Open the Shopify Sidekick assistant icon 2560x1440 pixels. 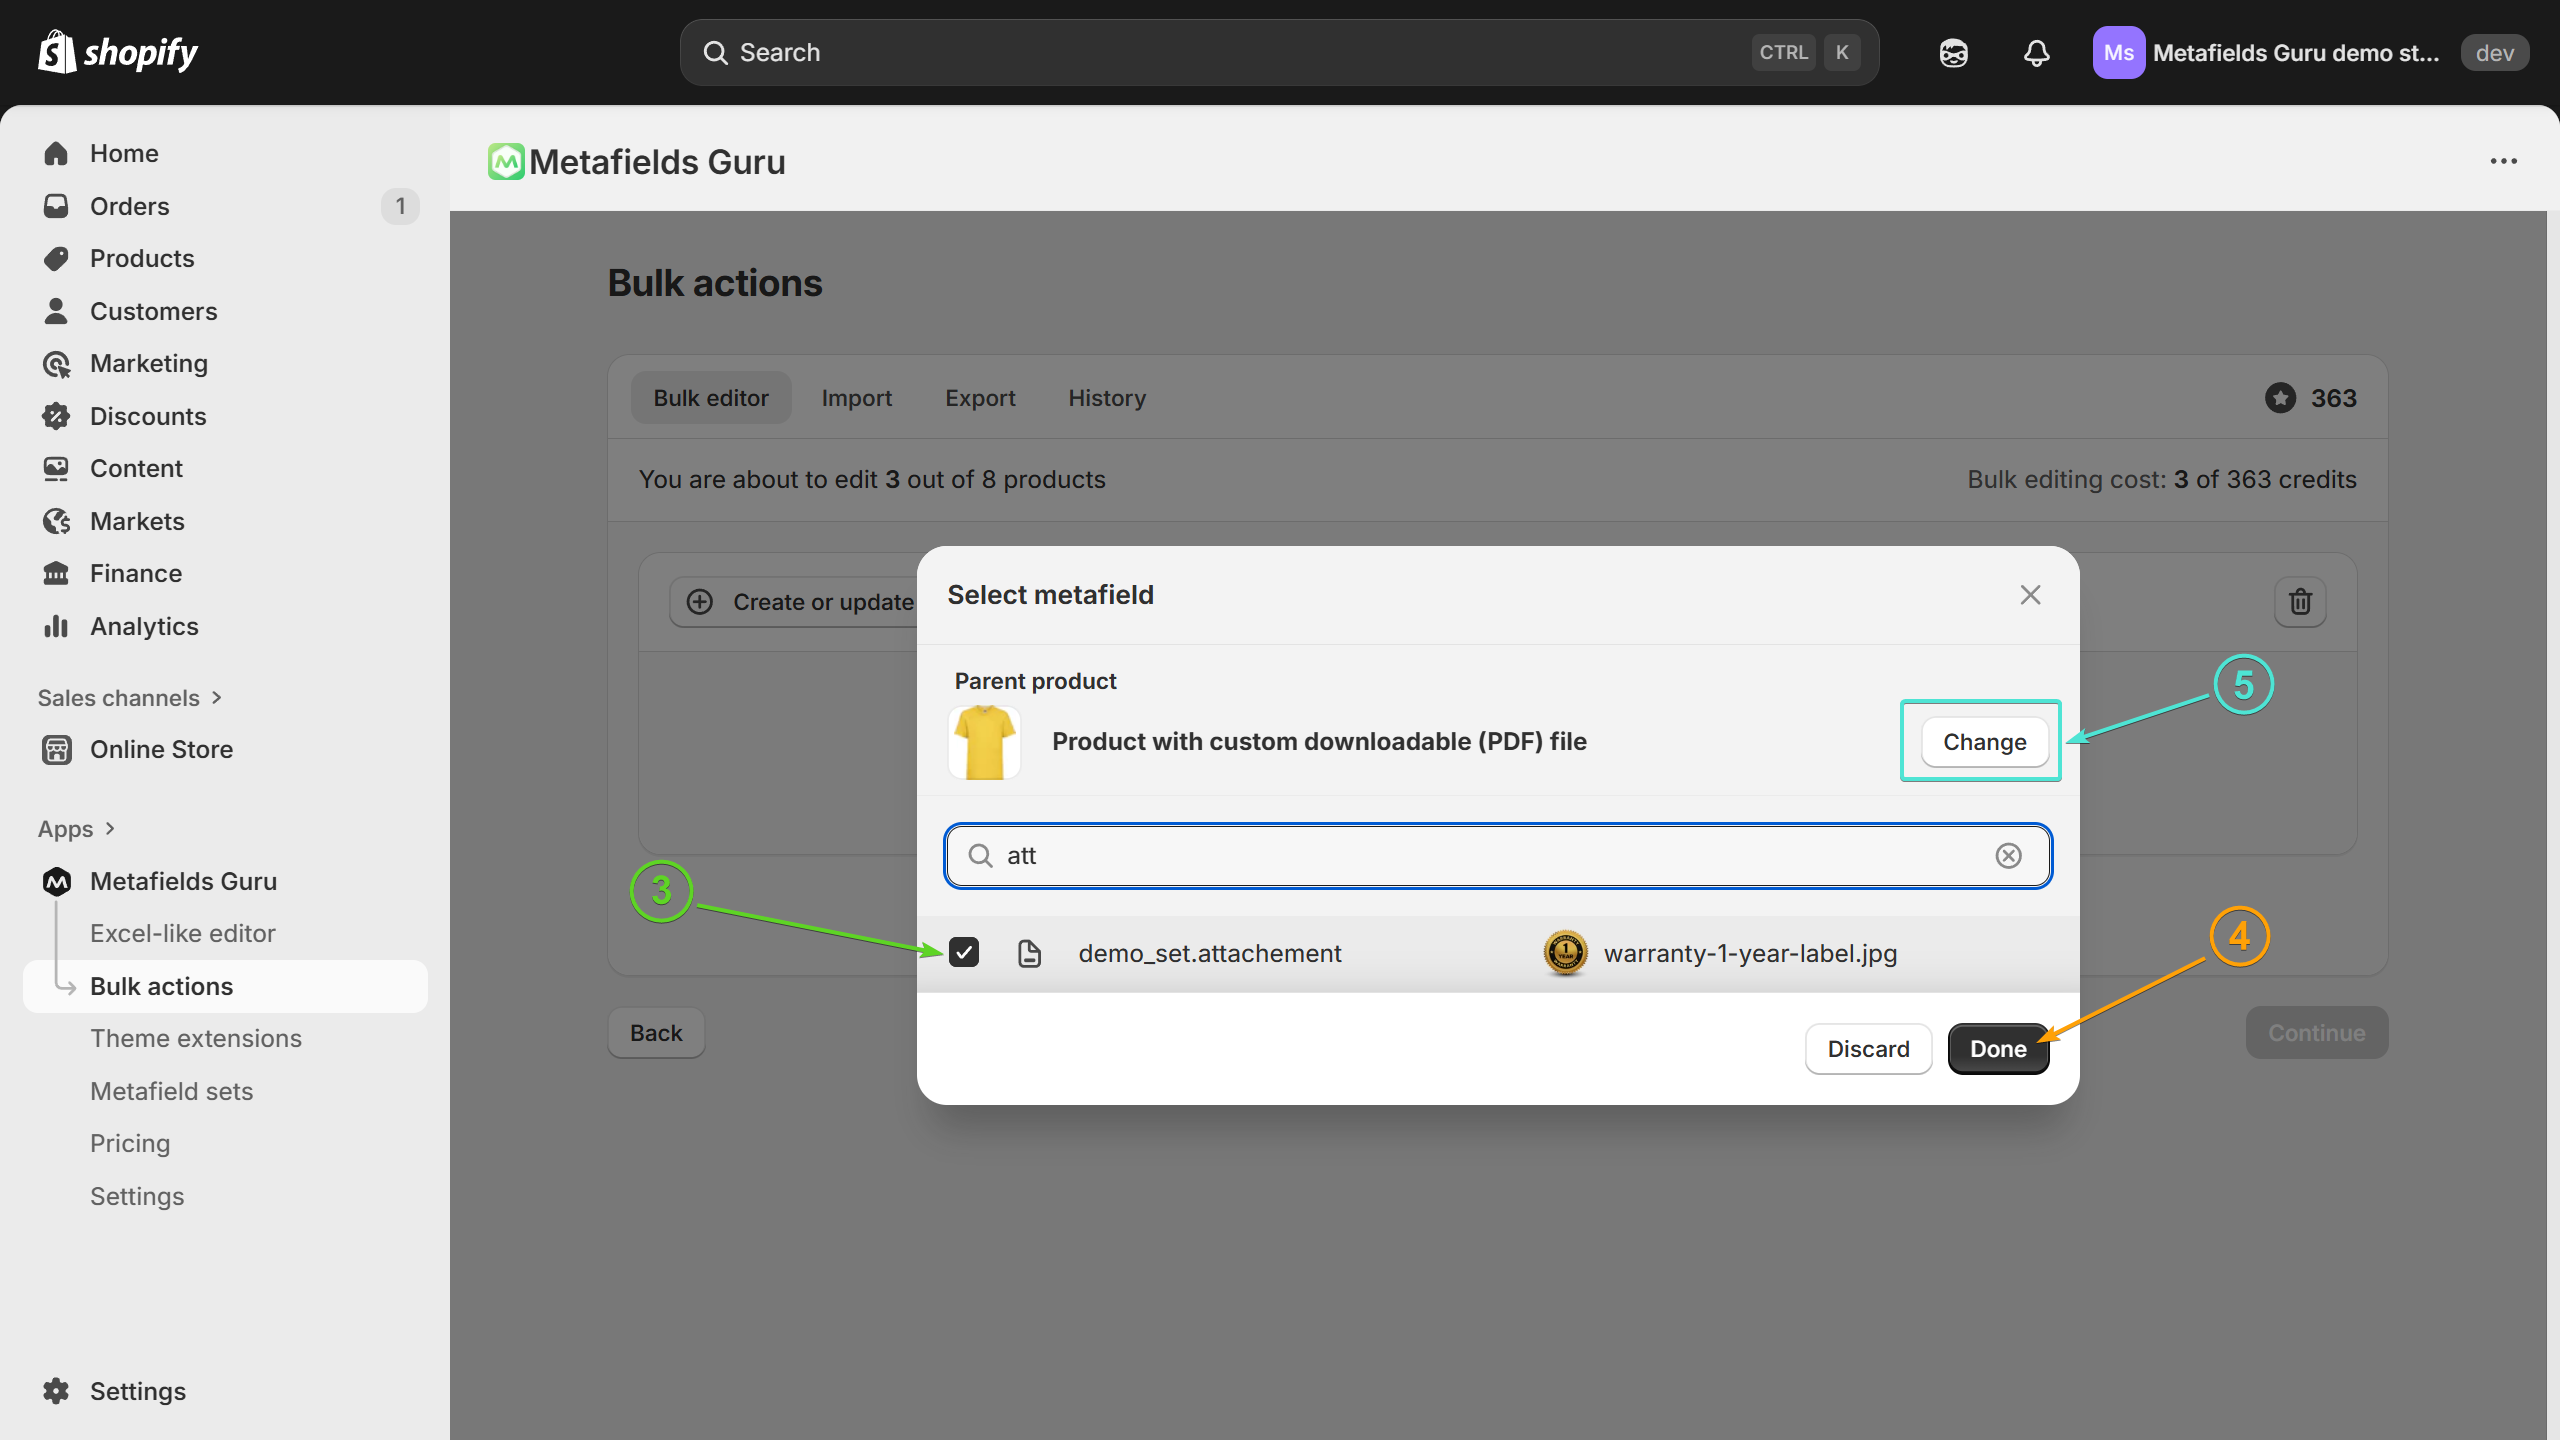tap(1953, 53)
